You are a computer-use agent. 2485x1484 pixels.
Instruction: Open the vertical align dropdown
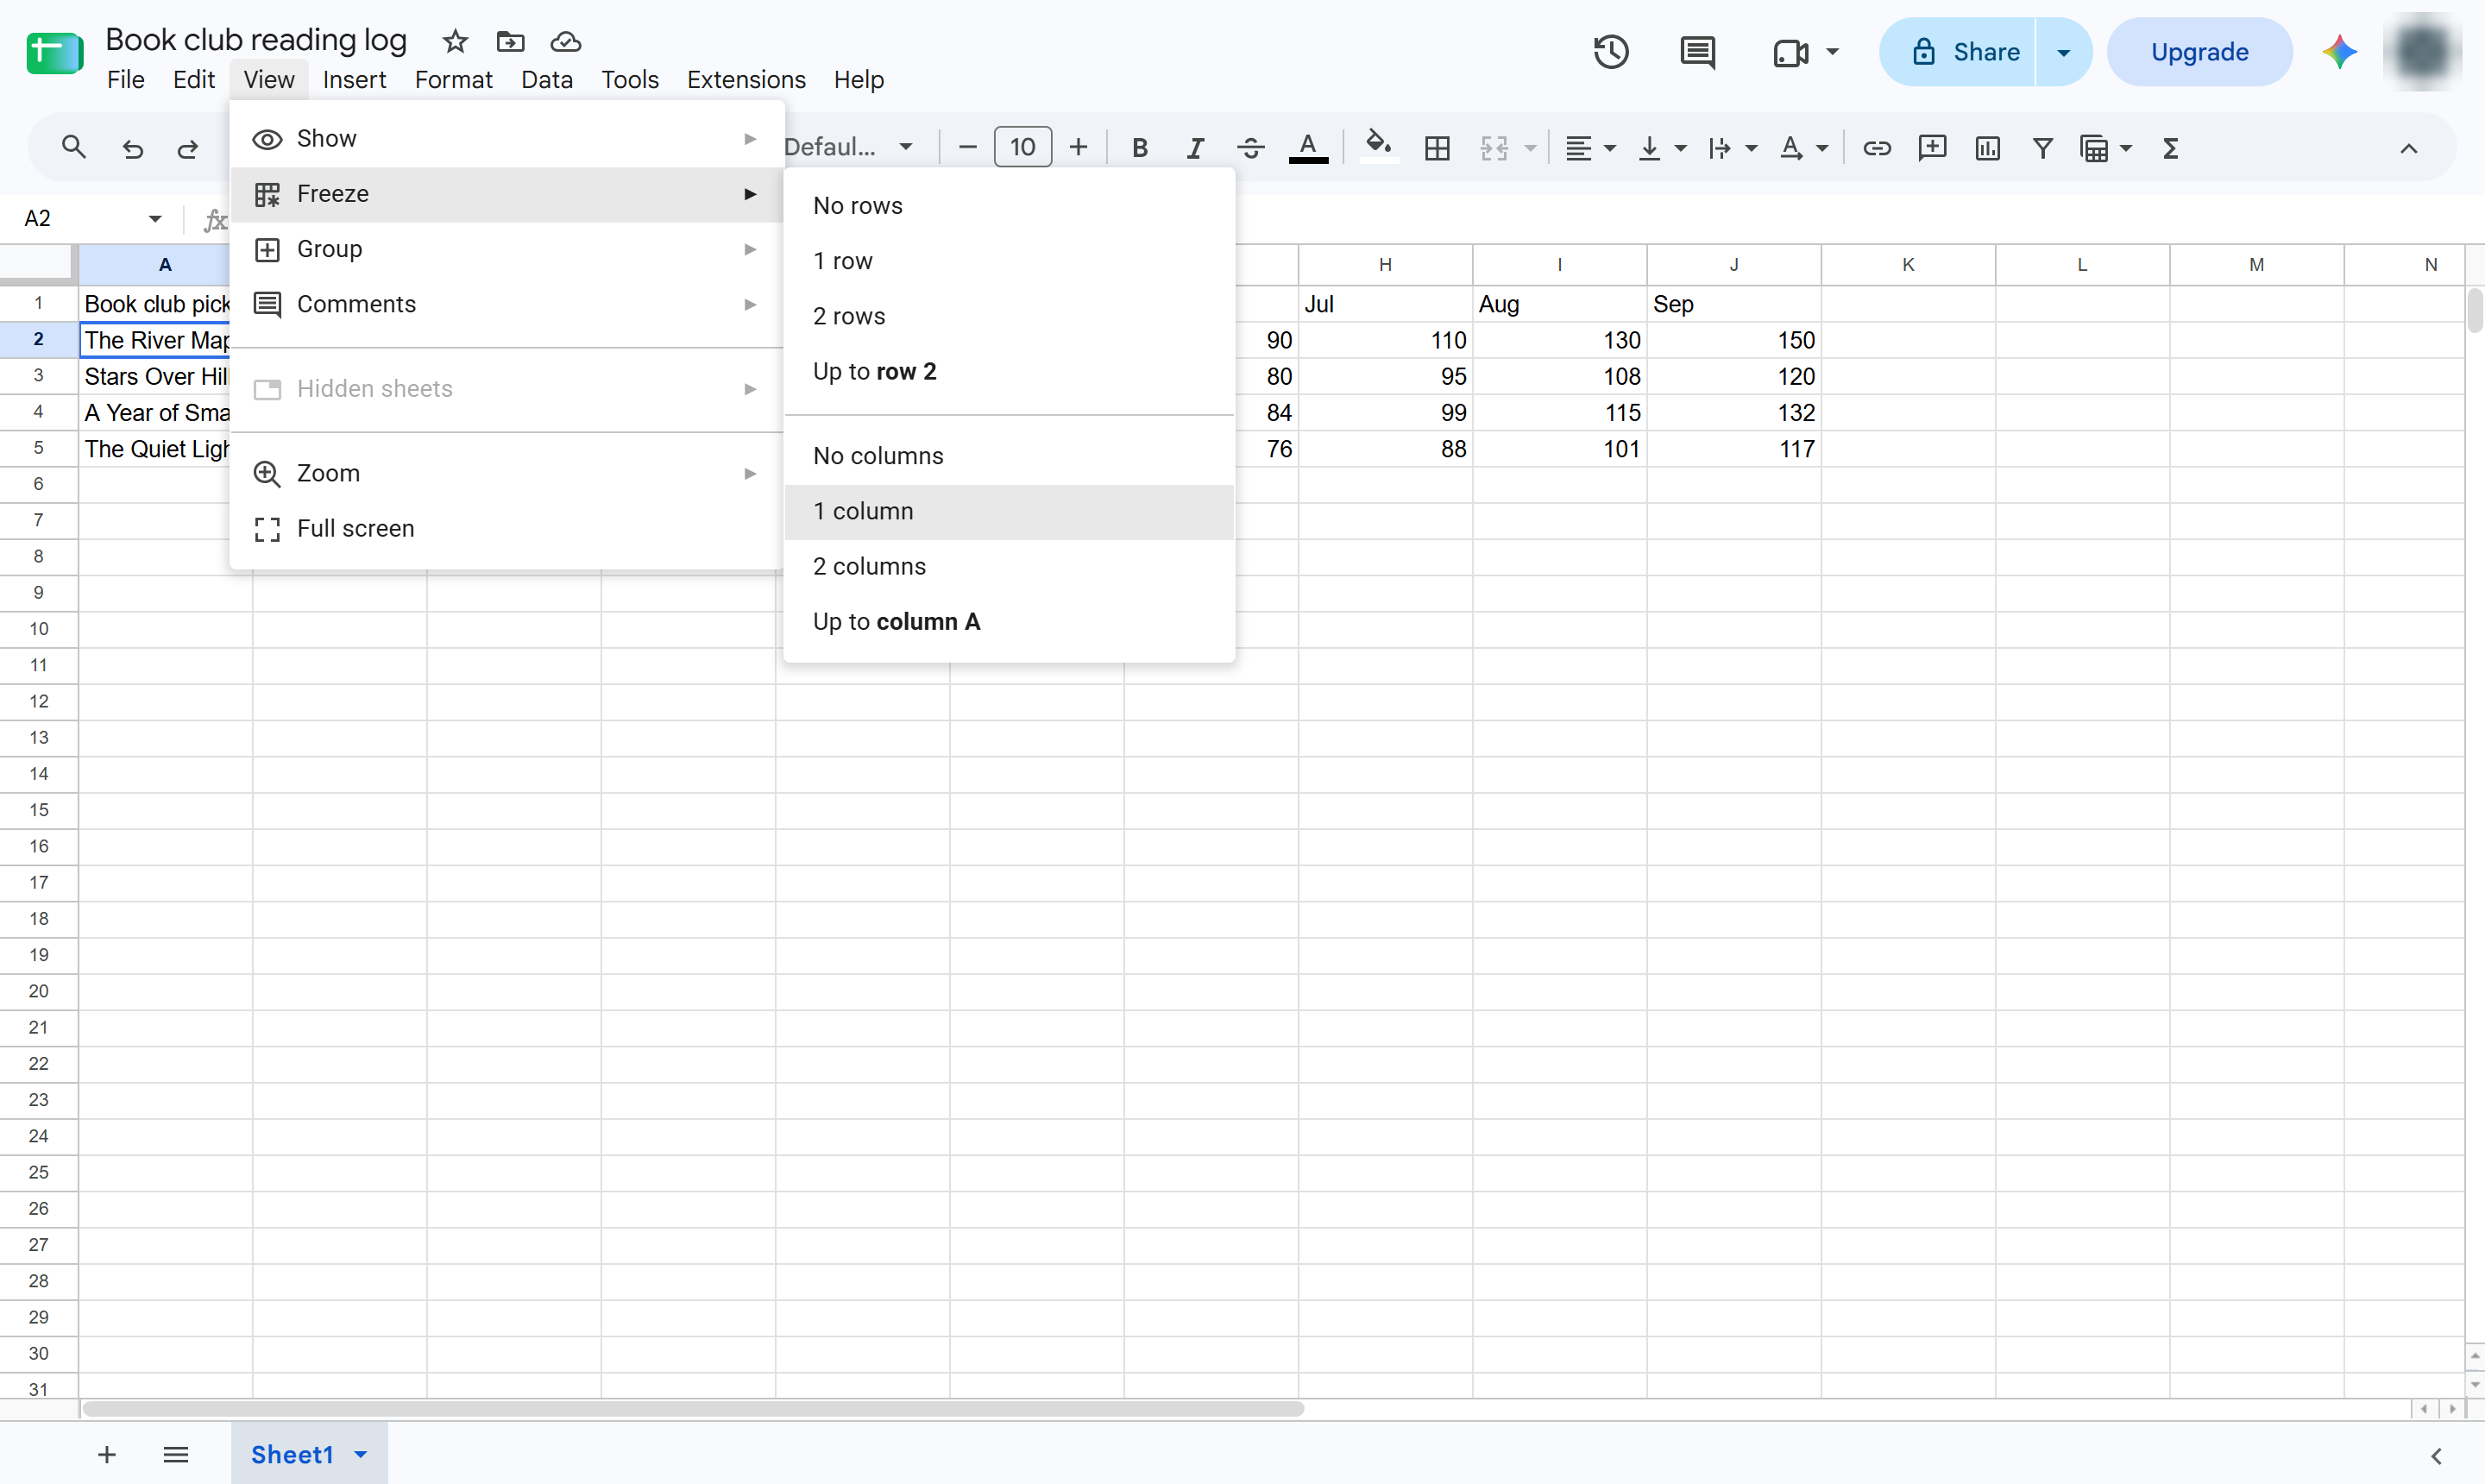pos(1662,148)
